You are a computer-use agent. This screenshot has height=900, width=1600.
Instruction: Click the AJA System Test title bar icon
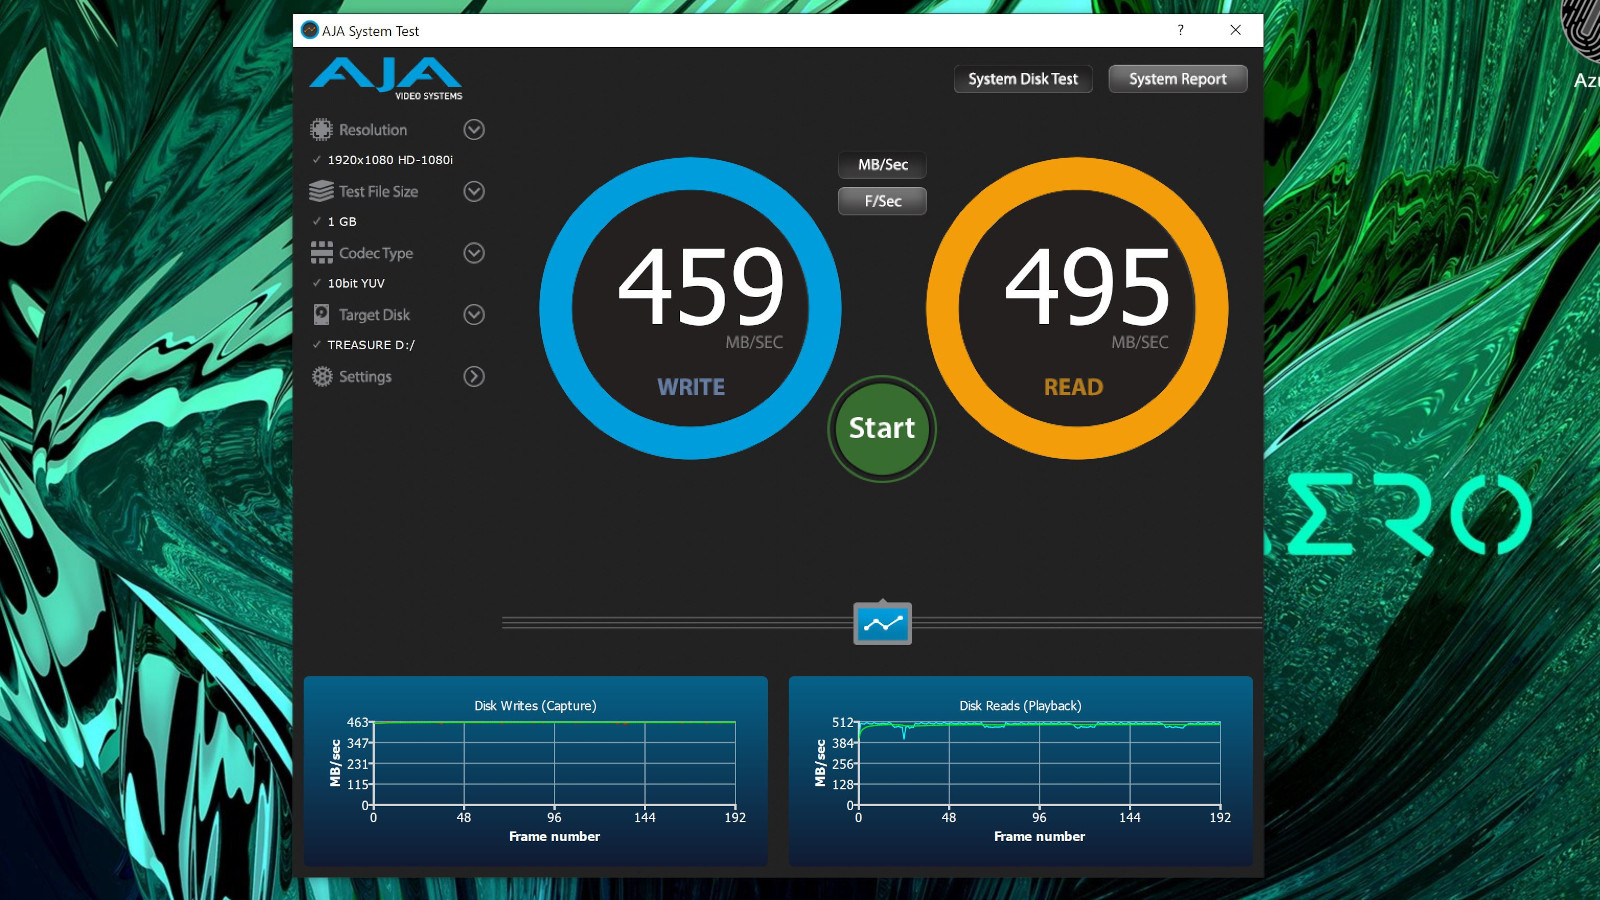310,30
